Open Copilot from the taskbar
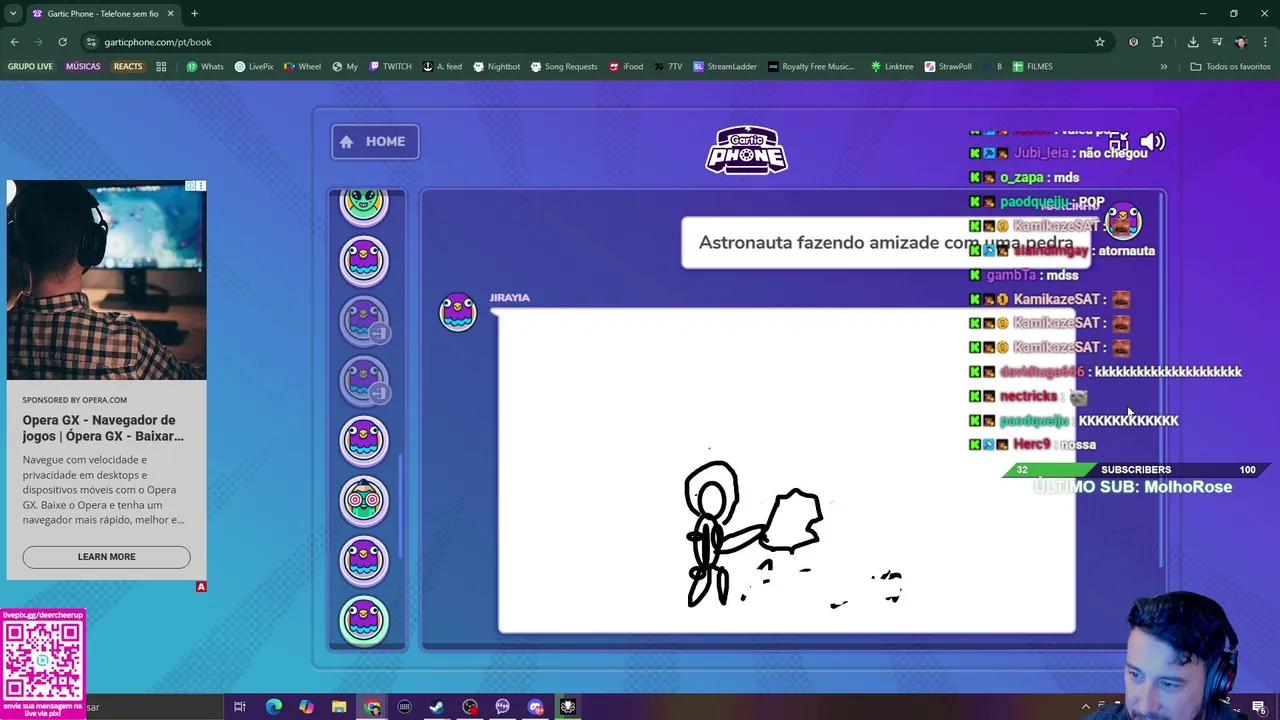This screenshot has height=720, width=1280. click(306, 707)
